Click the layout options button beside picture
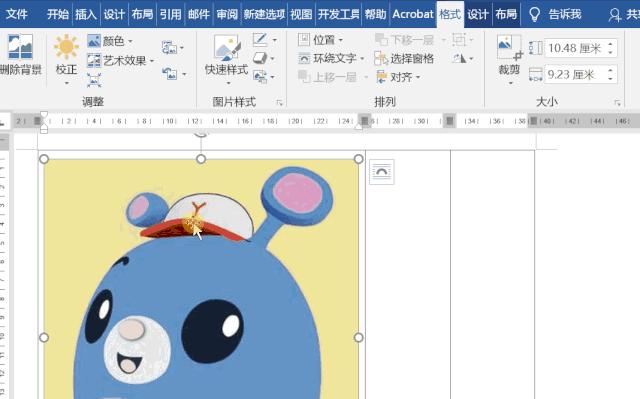 (382, 172)
